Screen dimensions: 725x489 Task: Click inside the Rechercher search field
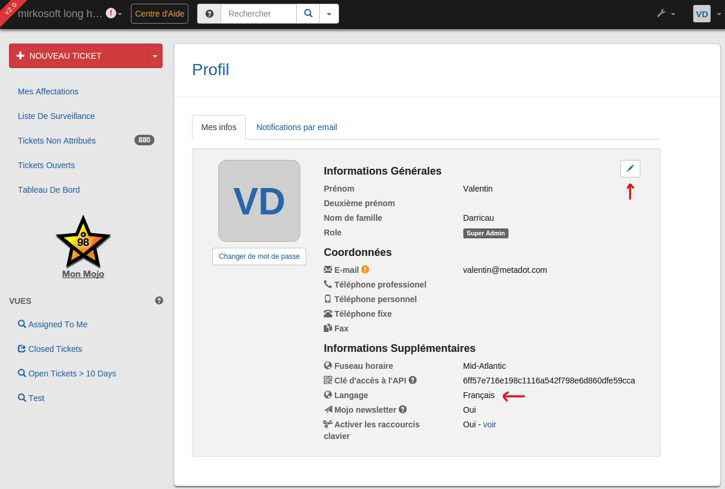tap(258, 14)
